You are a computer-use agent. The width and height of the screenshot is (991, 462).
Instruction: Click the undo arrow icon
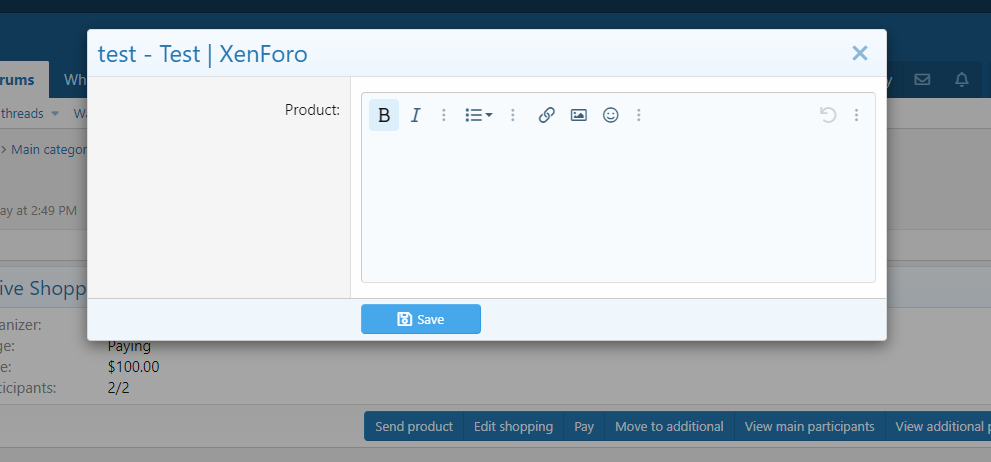(827, 115)
